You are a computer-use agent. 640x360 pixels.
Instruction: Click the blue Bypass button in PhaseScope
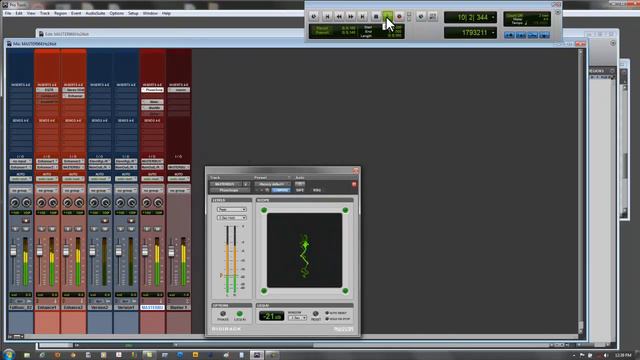pos(280,190)
